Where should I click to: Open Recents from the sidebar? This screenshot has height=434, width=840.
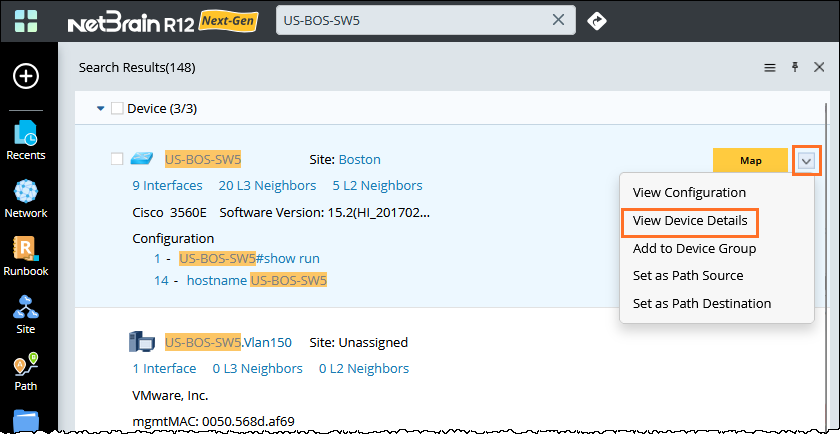coord(26,140)
